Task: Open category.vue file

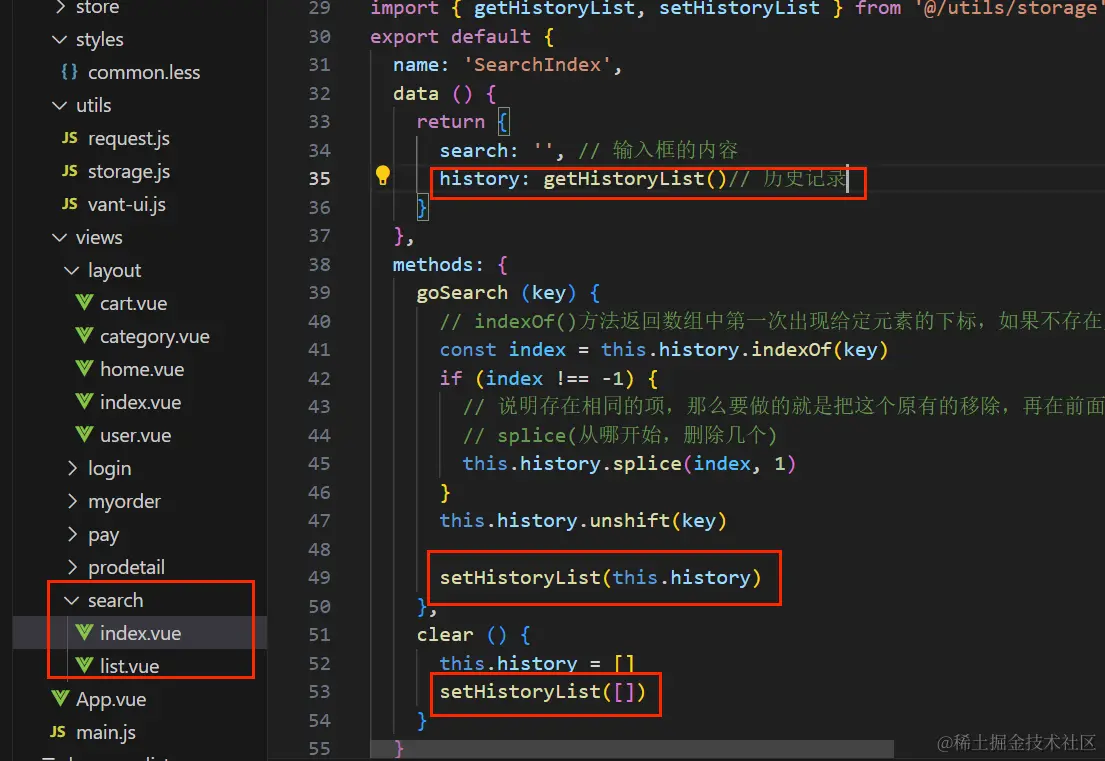Action: click(154, 337)
